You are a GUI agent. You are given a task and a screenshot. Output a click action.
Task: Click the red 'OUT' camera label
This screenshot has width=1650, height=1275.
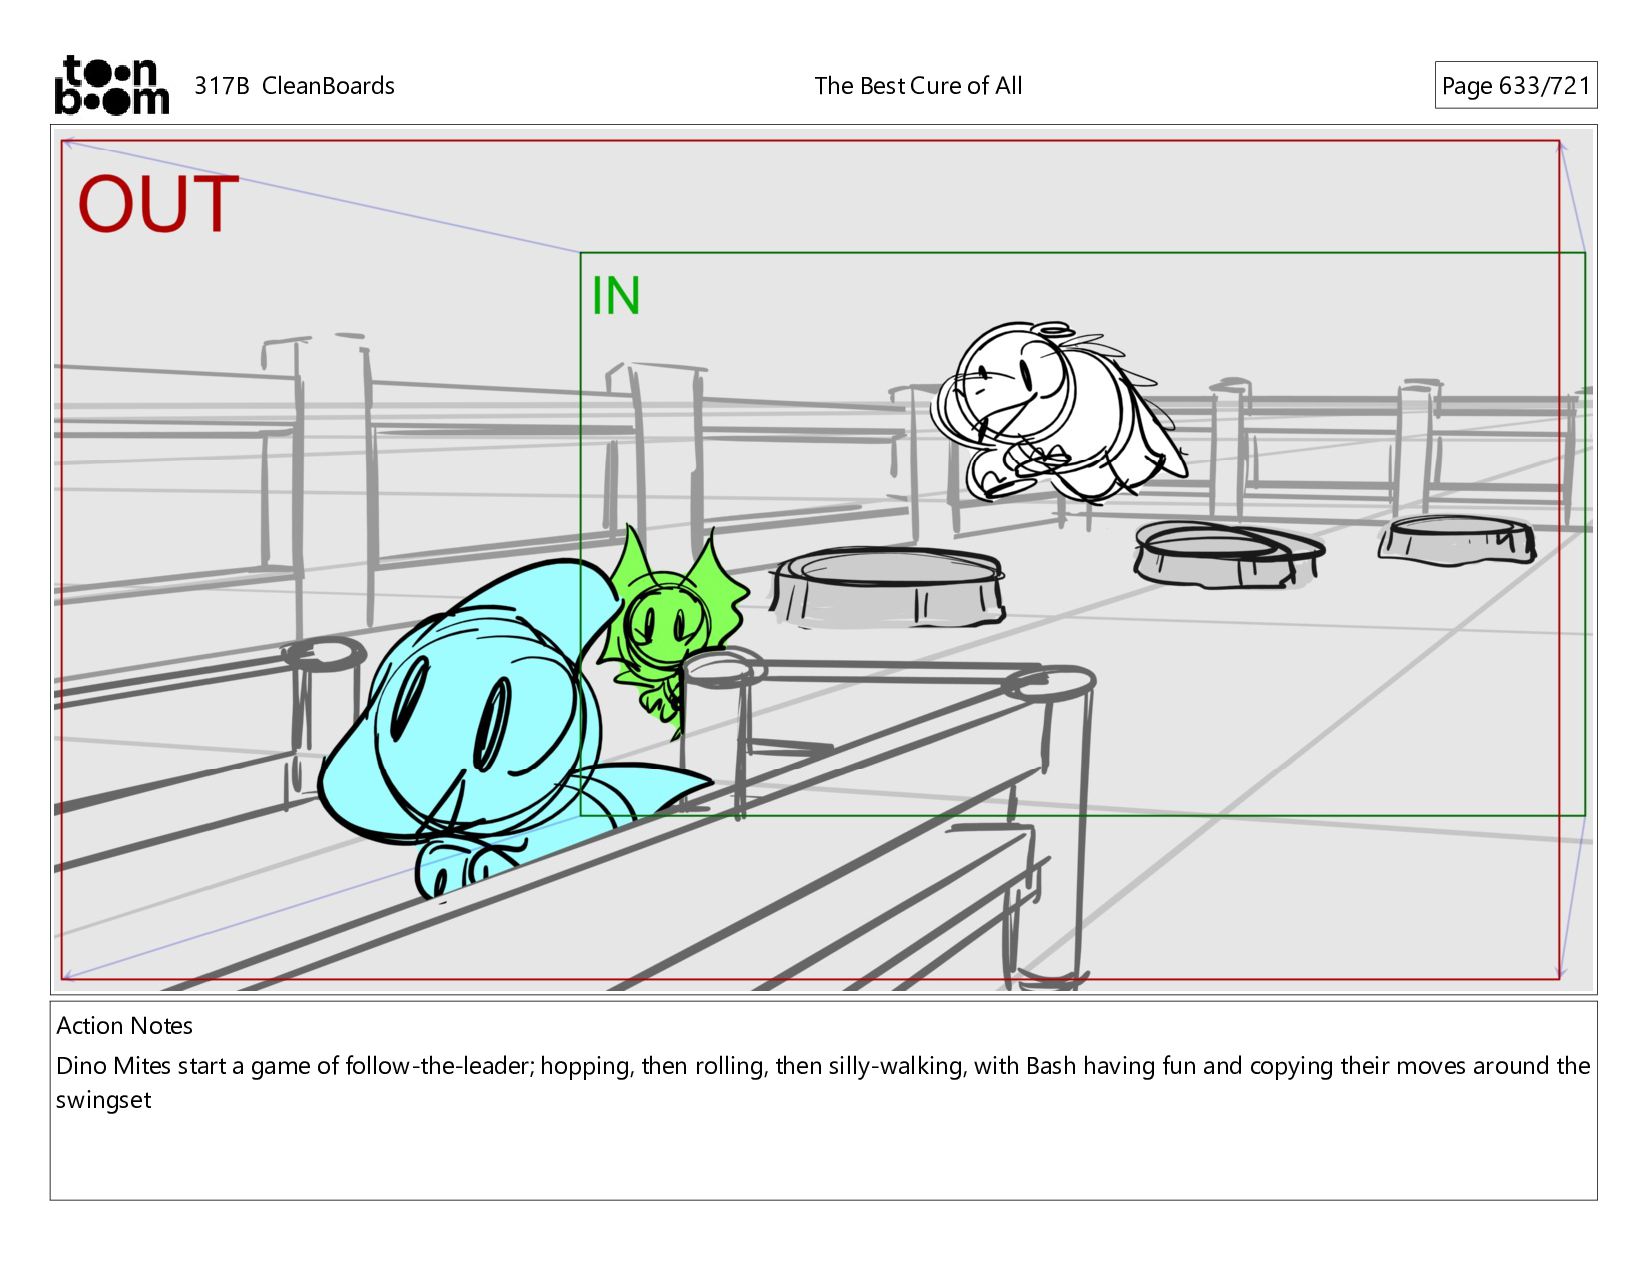(159, 205)
